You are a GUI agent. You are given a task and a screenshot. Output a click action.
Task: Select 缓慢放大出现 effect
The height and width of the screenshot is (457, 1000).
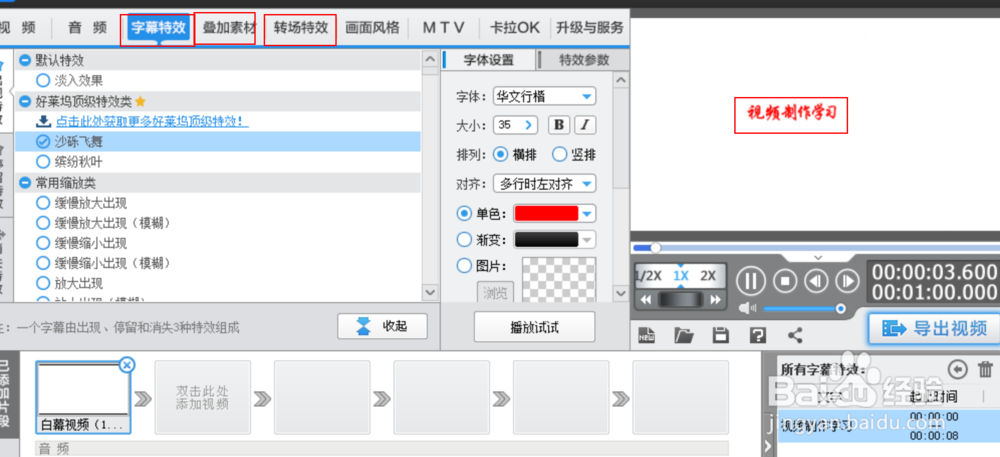click(x=43, y=203)
